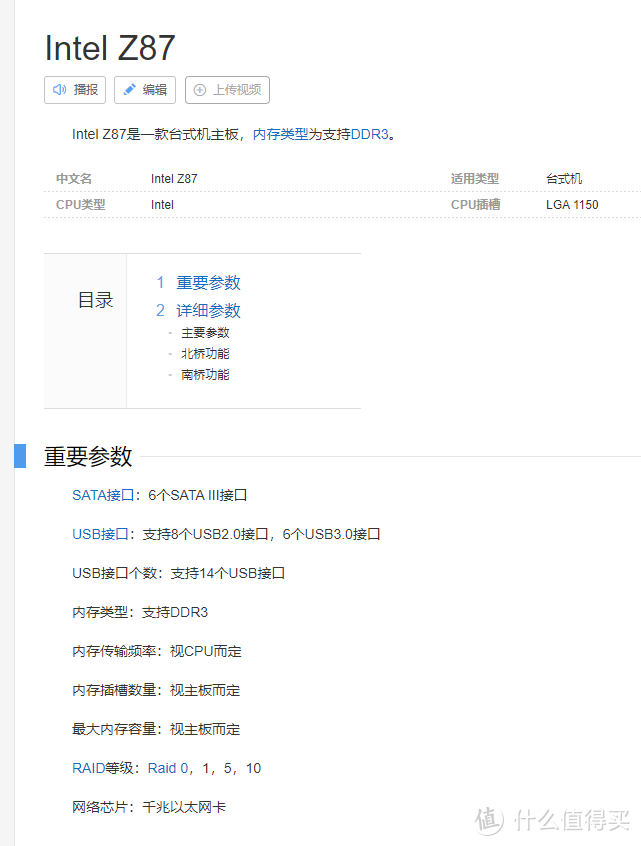
Task: Click text 内存传输频率：视CPU而定
Action: 157,651
